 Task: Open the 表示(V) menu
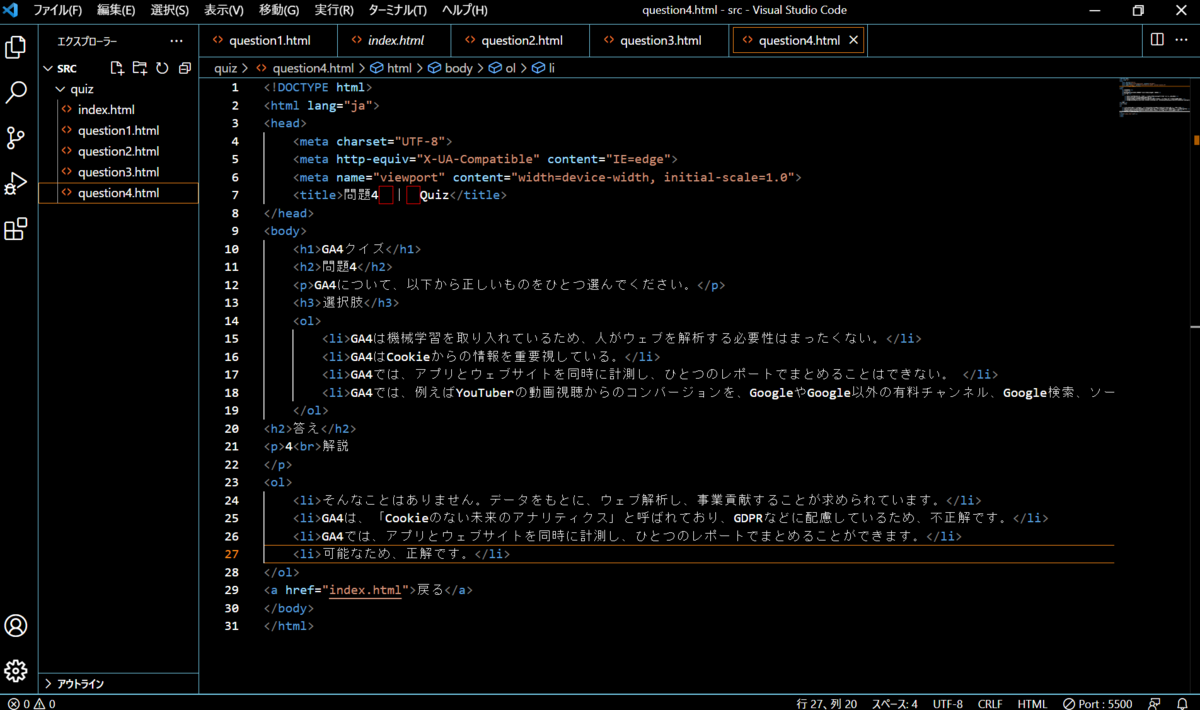pyautogui.click(x=223, y=10)
